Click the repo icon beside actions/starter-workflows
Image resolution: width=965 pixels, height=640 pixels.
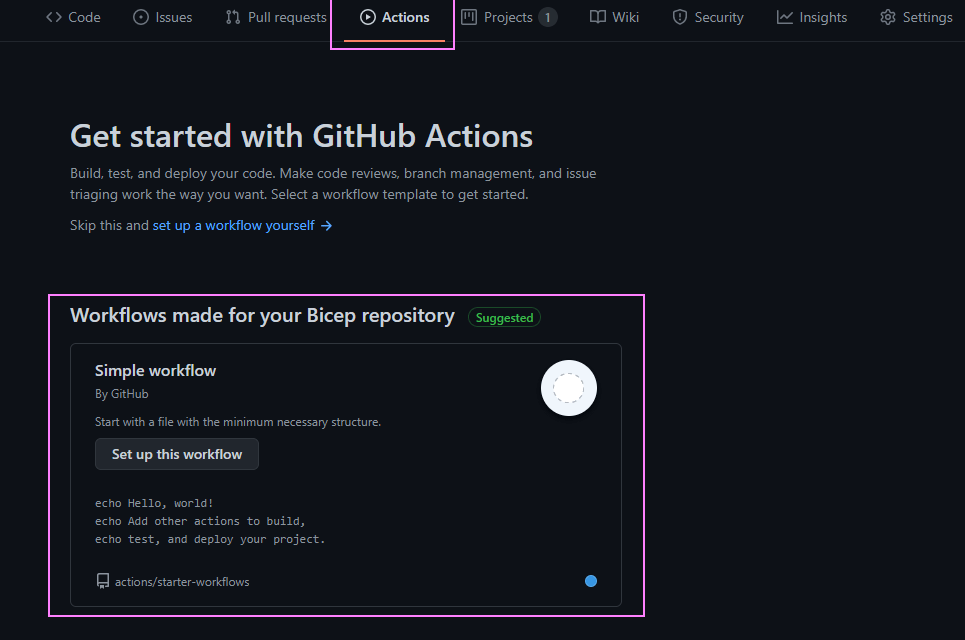102,581
